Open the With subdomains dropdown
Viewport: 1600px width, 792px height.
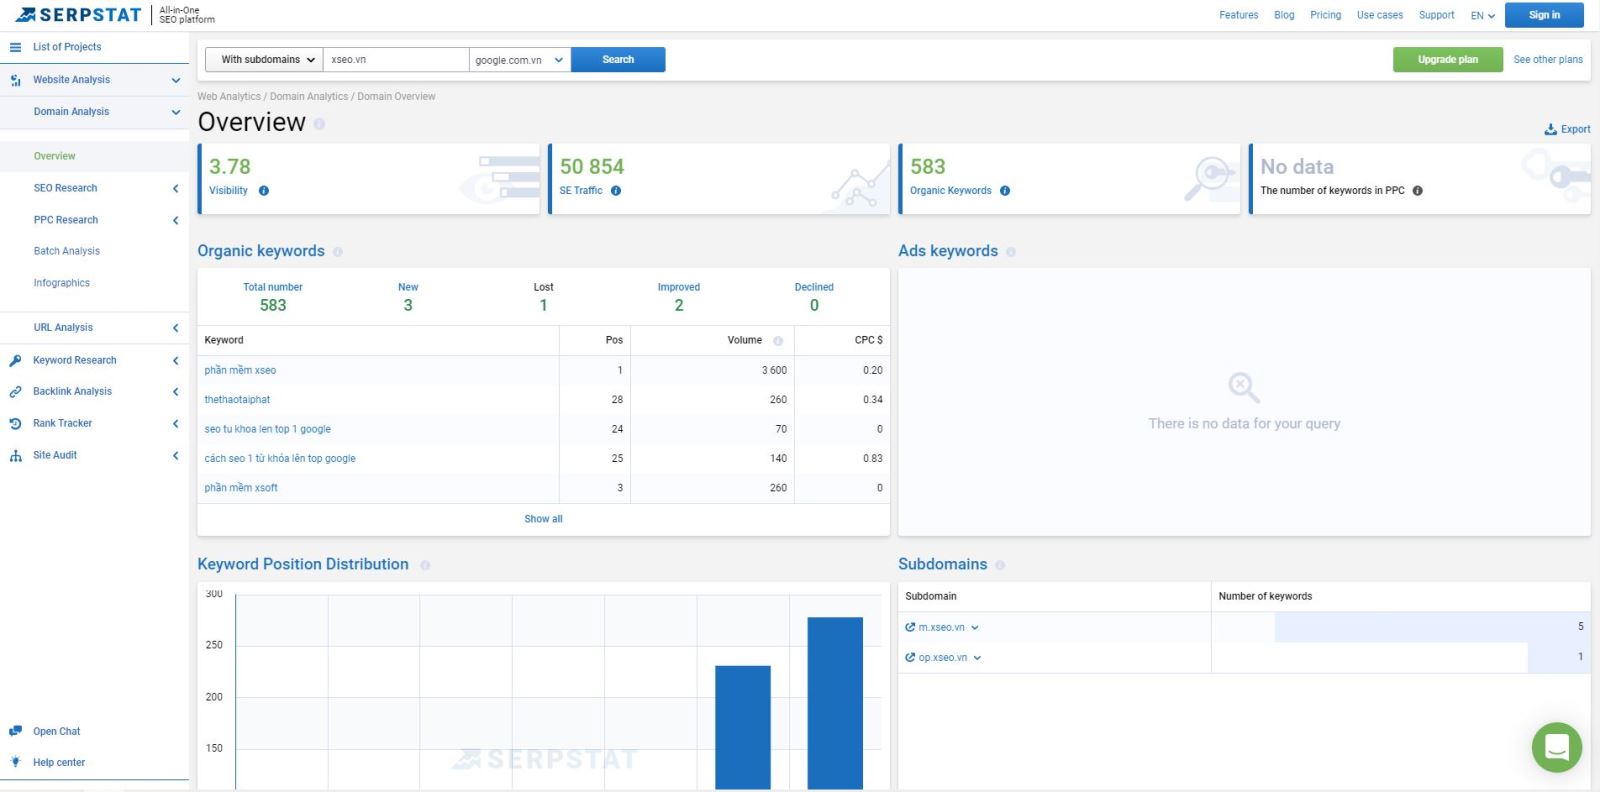[264, 60]
